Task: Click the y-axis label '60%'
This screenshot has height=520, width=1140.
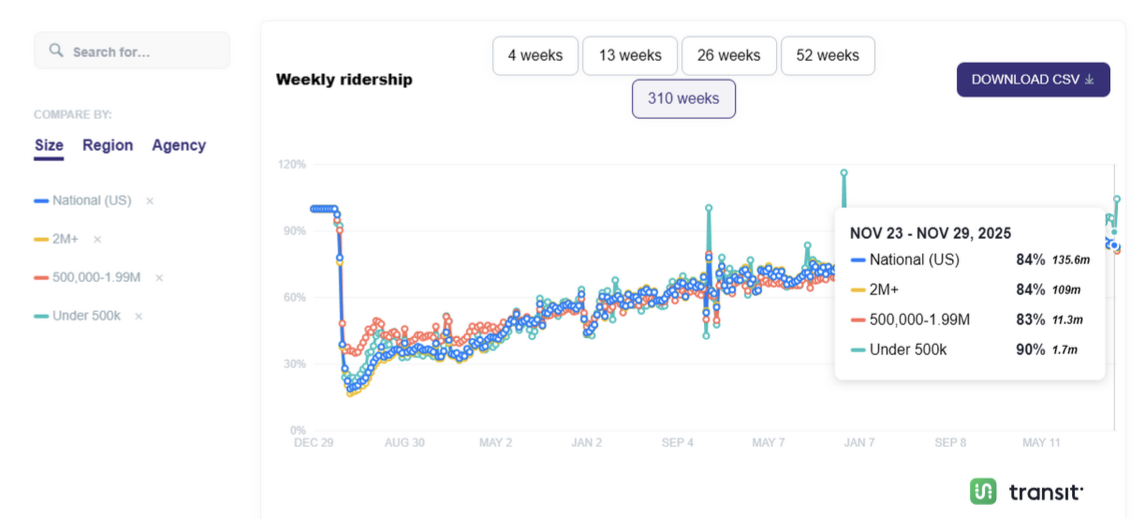Action: click(x=294, y=297)
